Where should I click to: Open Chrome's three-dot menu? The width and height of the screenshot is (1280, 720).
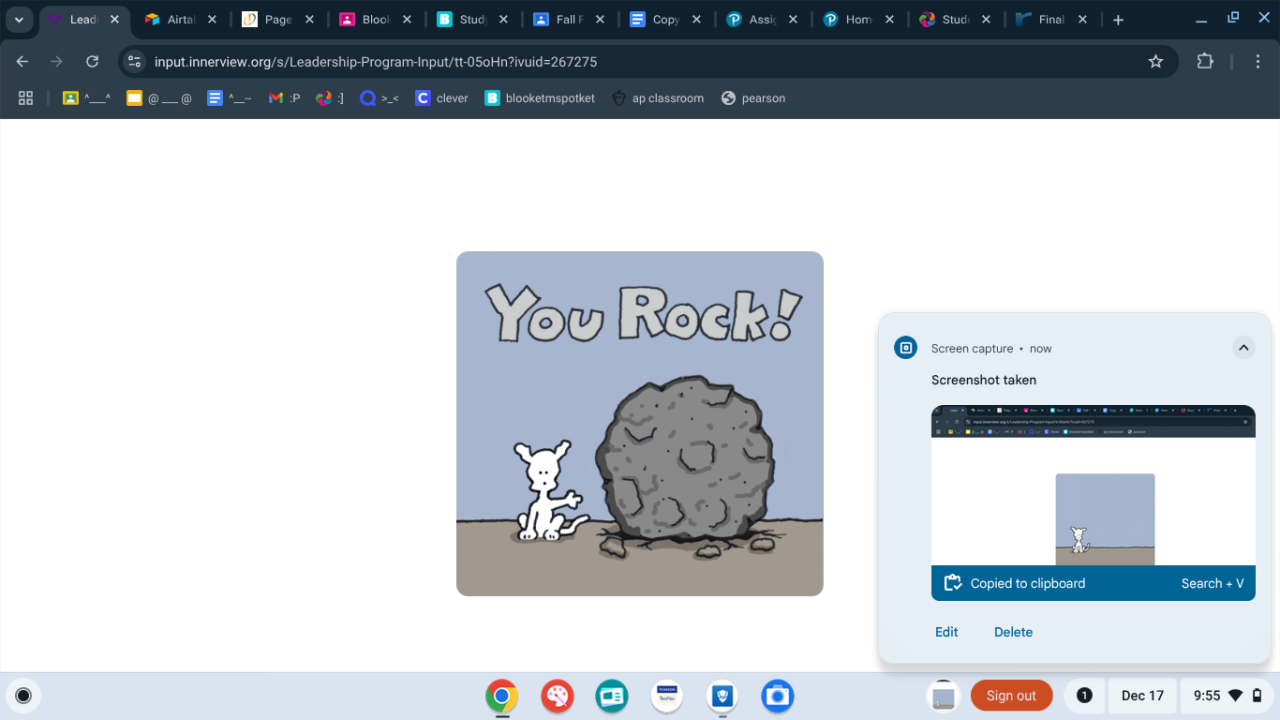tap(1258, 61)
